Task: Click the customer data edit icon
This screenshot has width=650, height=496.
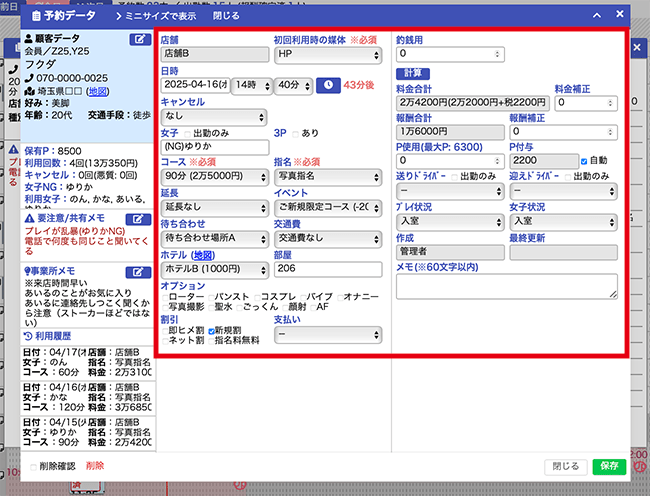Action: coord(140,39)
